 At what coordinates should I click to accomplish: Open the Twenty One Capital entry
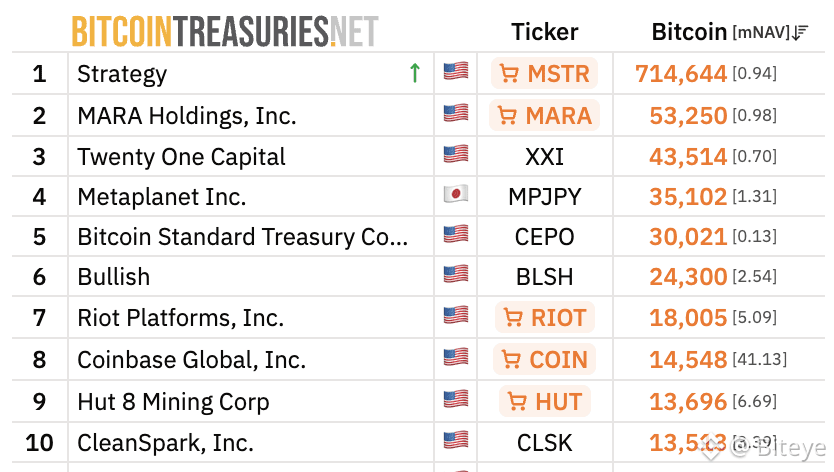point(181,157)
